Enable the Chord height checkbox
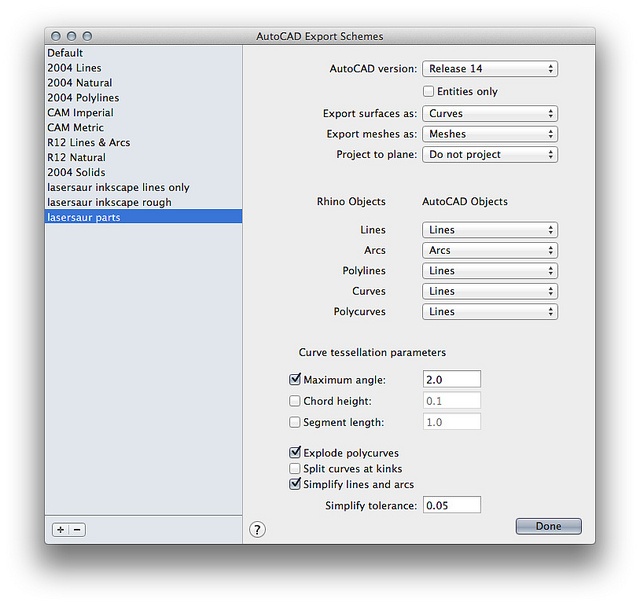Viewport: 640px width, 606px height. coord(295,401)
